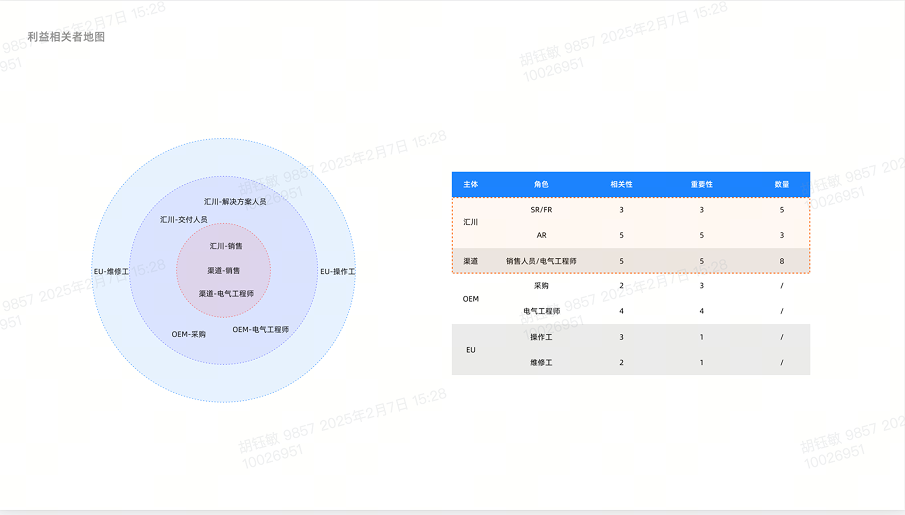Select the EU-维修工 label on the outer ring
The width and height of the screenshot is (905, 515).
pyautogui.click(x=111, y=271)
